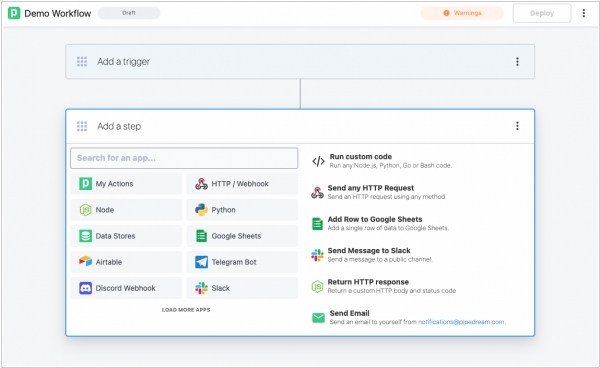Choose Discord Webhook app

click(x=126, y=288)
